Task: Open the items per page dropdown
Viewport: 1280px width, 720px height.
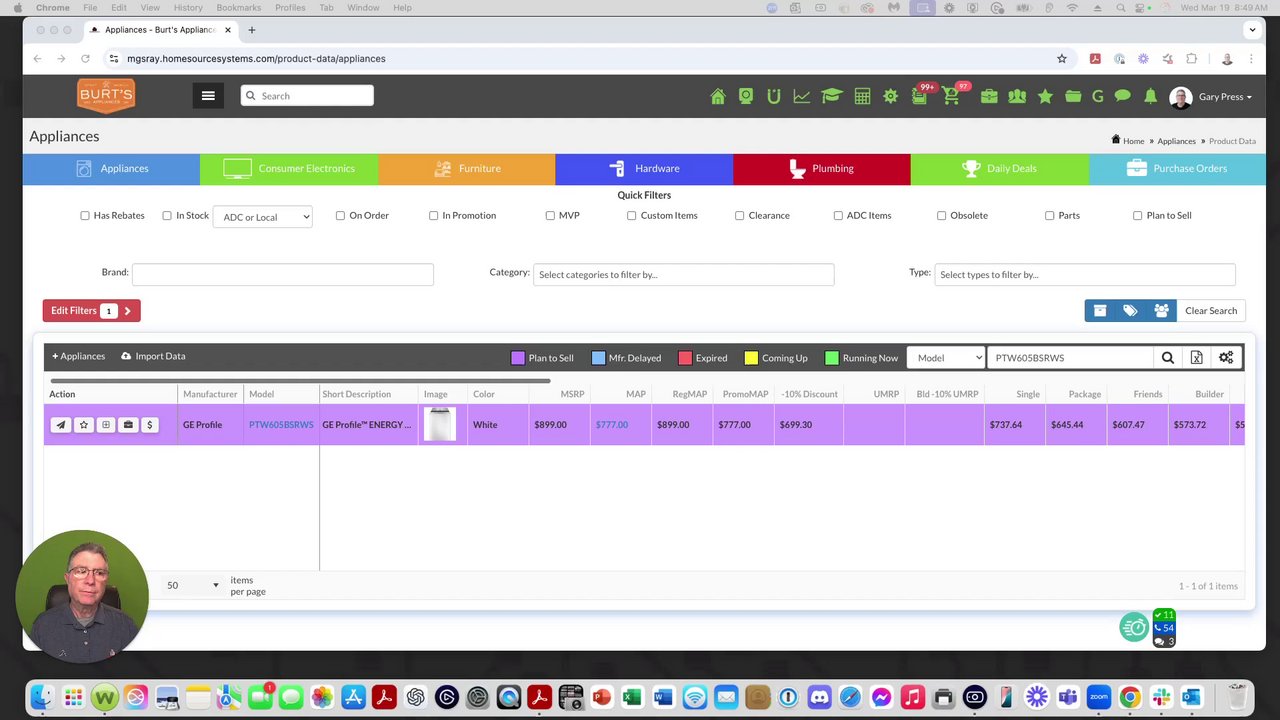Action: point(192,585)
